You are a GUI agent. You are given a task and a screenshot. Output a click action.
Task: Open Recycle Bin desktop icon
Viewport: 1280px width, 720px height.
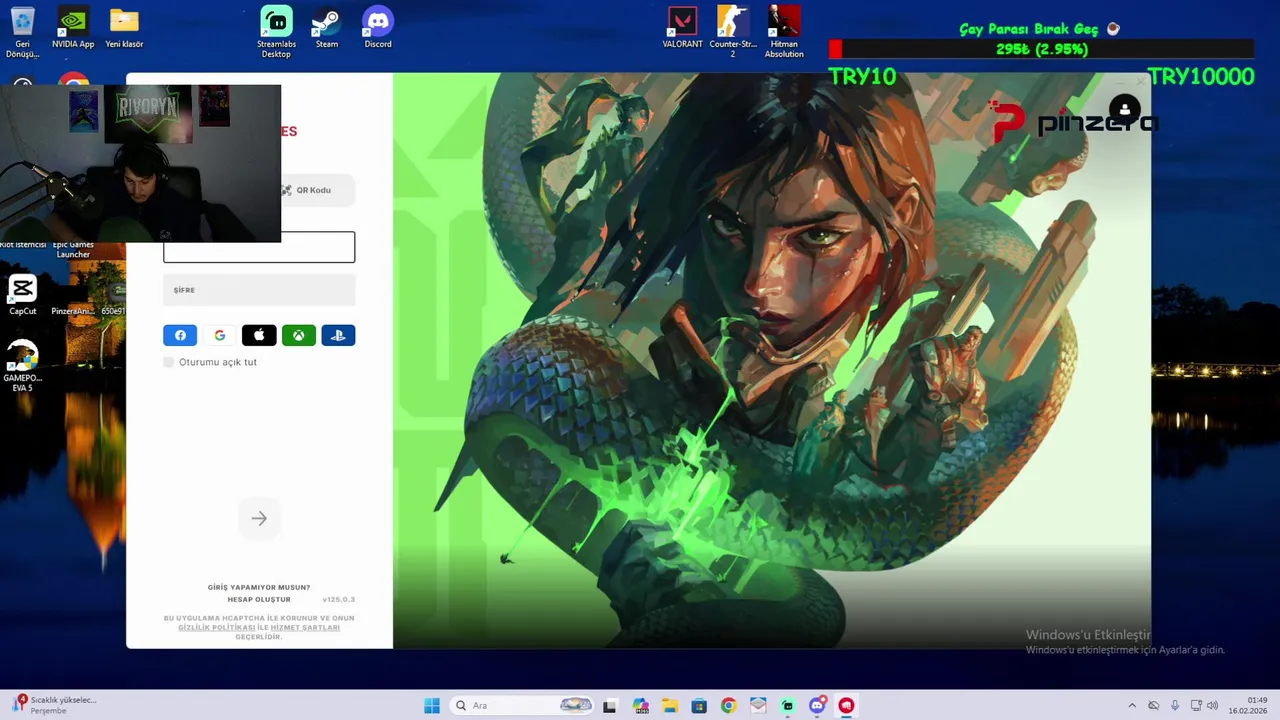(22, 33)
